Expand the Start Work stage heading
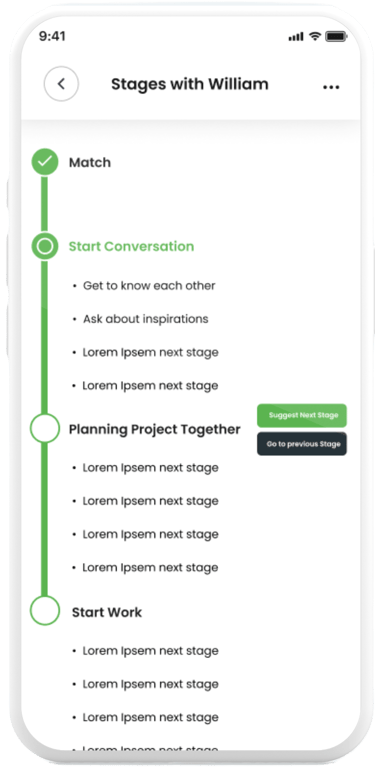 coord(107,612)
